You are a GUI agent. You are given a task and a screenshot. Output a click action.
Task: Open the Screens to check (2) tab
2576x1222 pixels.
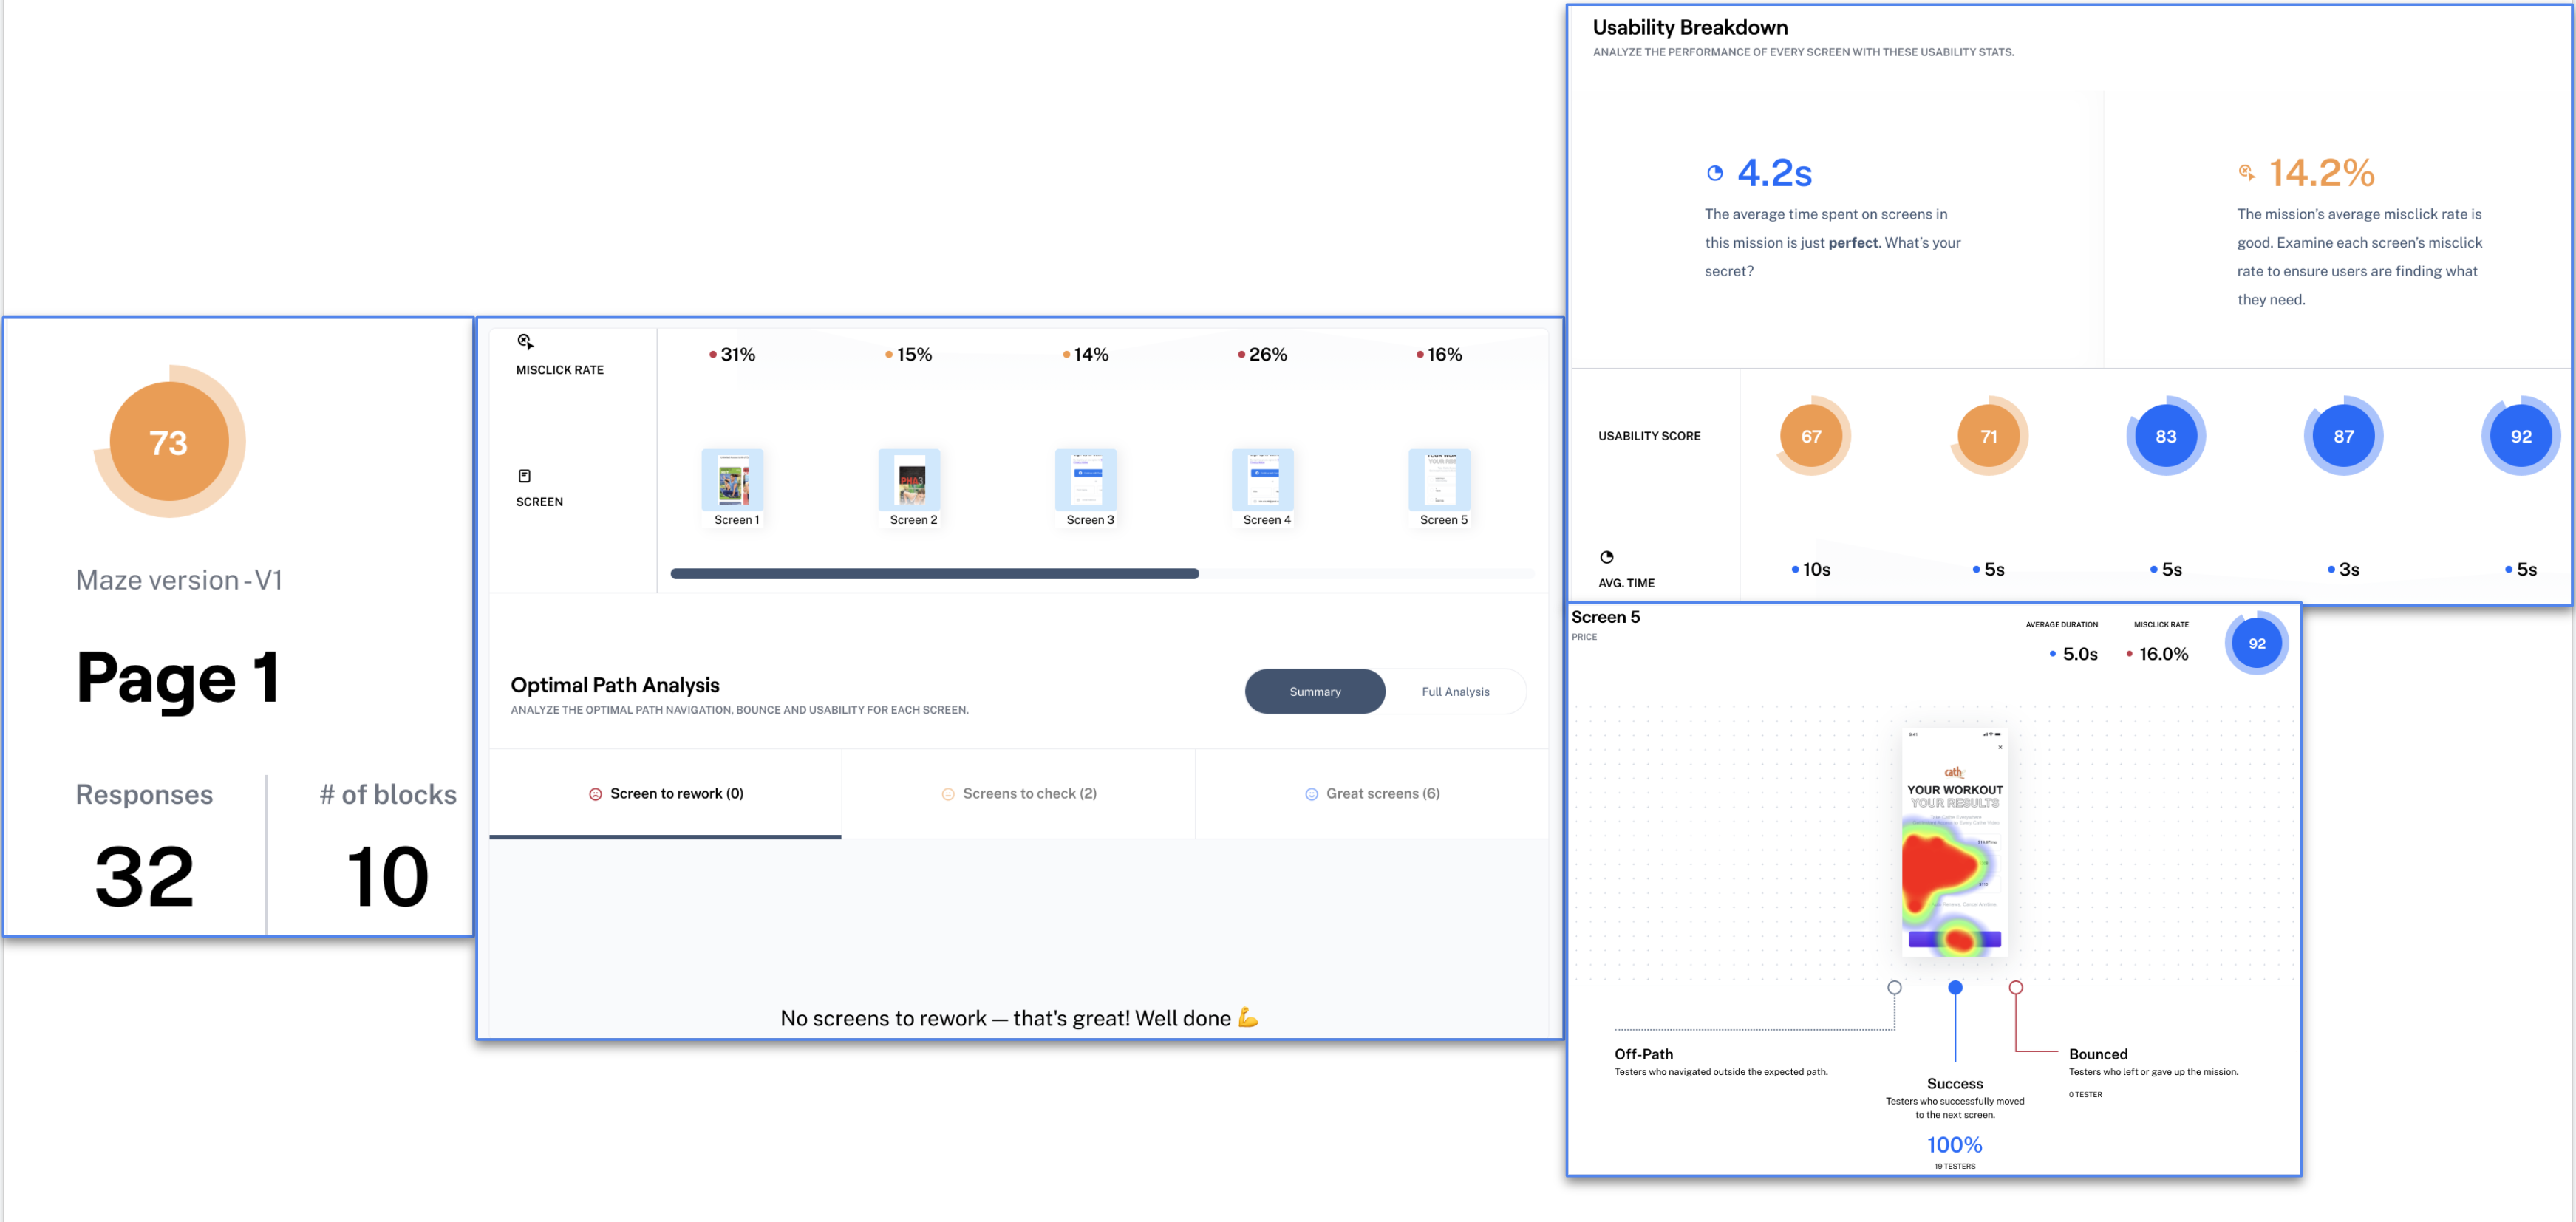click(x=1018, y=793)
